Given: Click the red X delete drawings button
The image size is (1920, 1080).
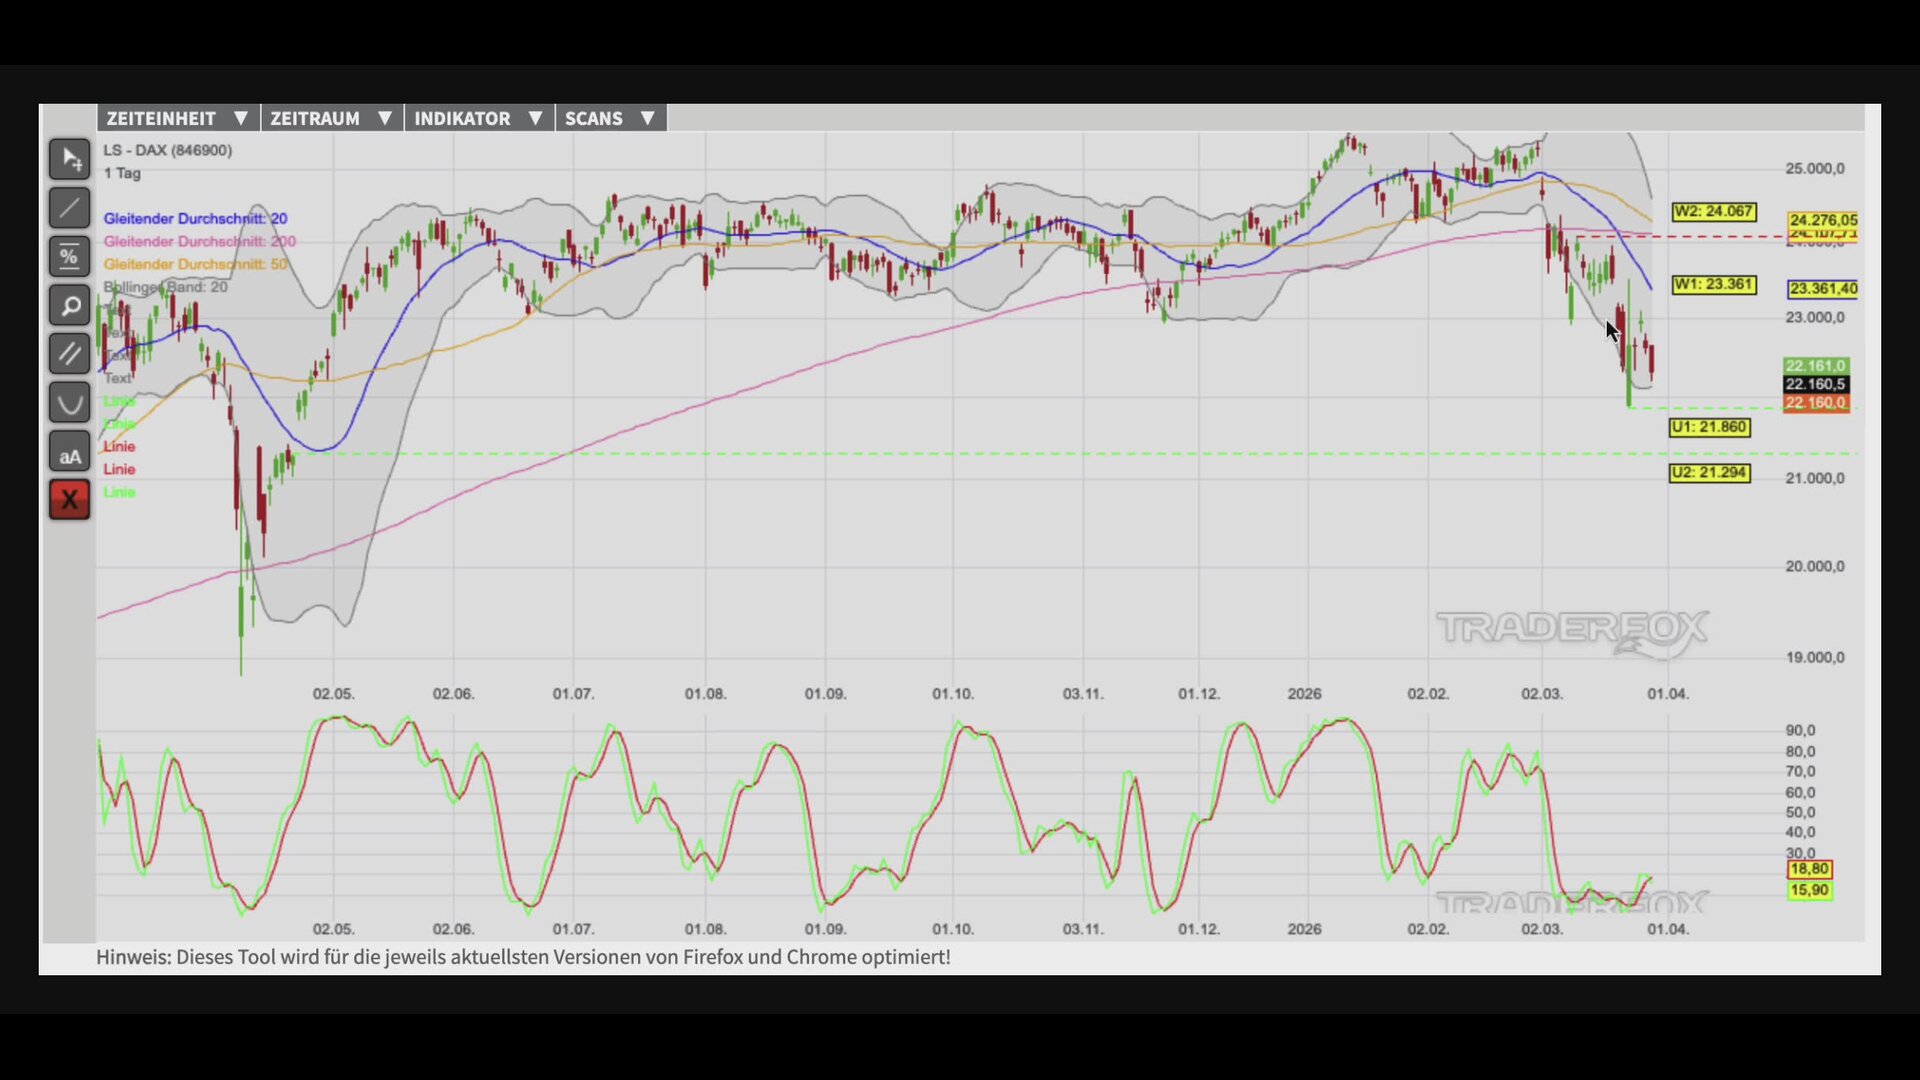Looking at the screenshot, I should 69,500.
